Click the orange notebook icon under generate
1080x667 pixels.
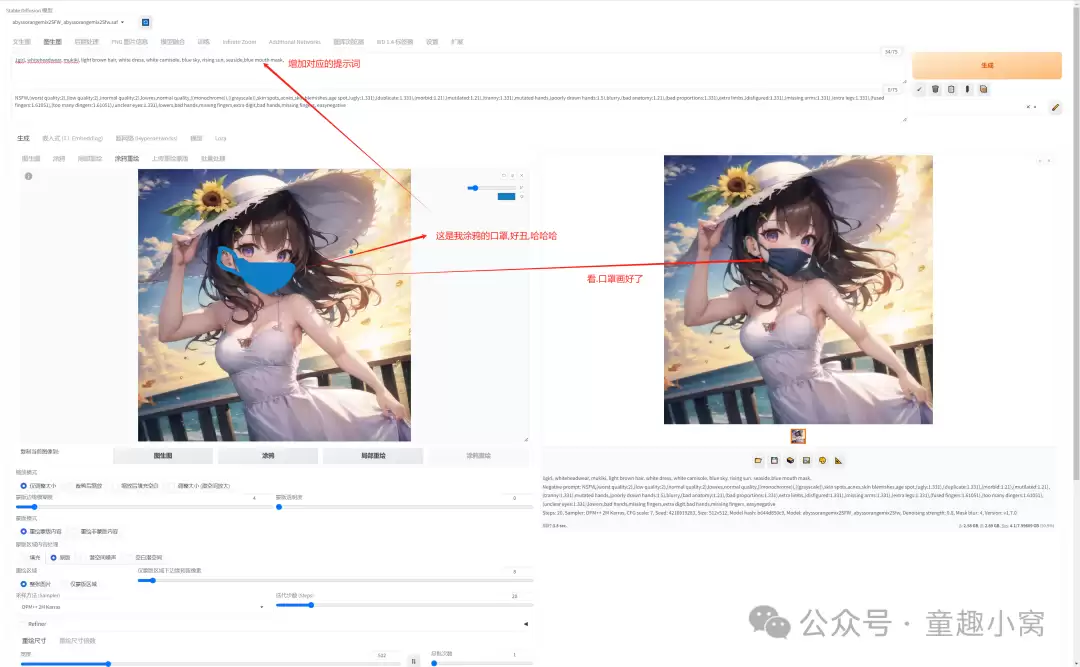pyautogui.click(x=984, y=89)
